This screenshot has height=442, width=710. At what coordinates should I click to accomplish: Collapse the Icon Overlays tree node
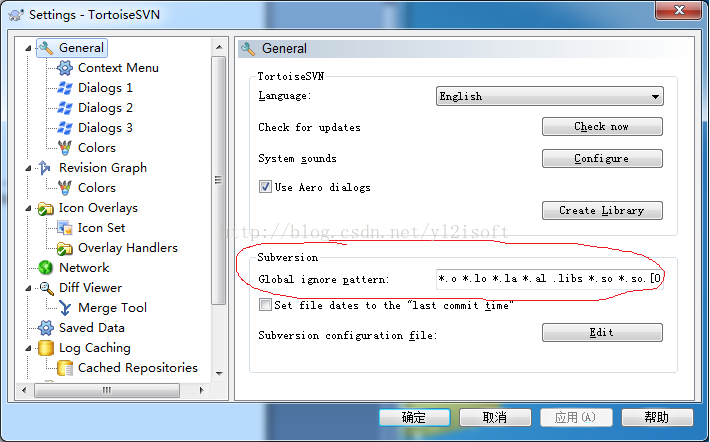pyautogui.click(x=28, y=208)
